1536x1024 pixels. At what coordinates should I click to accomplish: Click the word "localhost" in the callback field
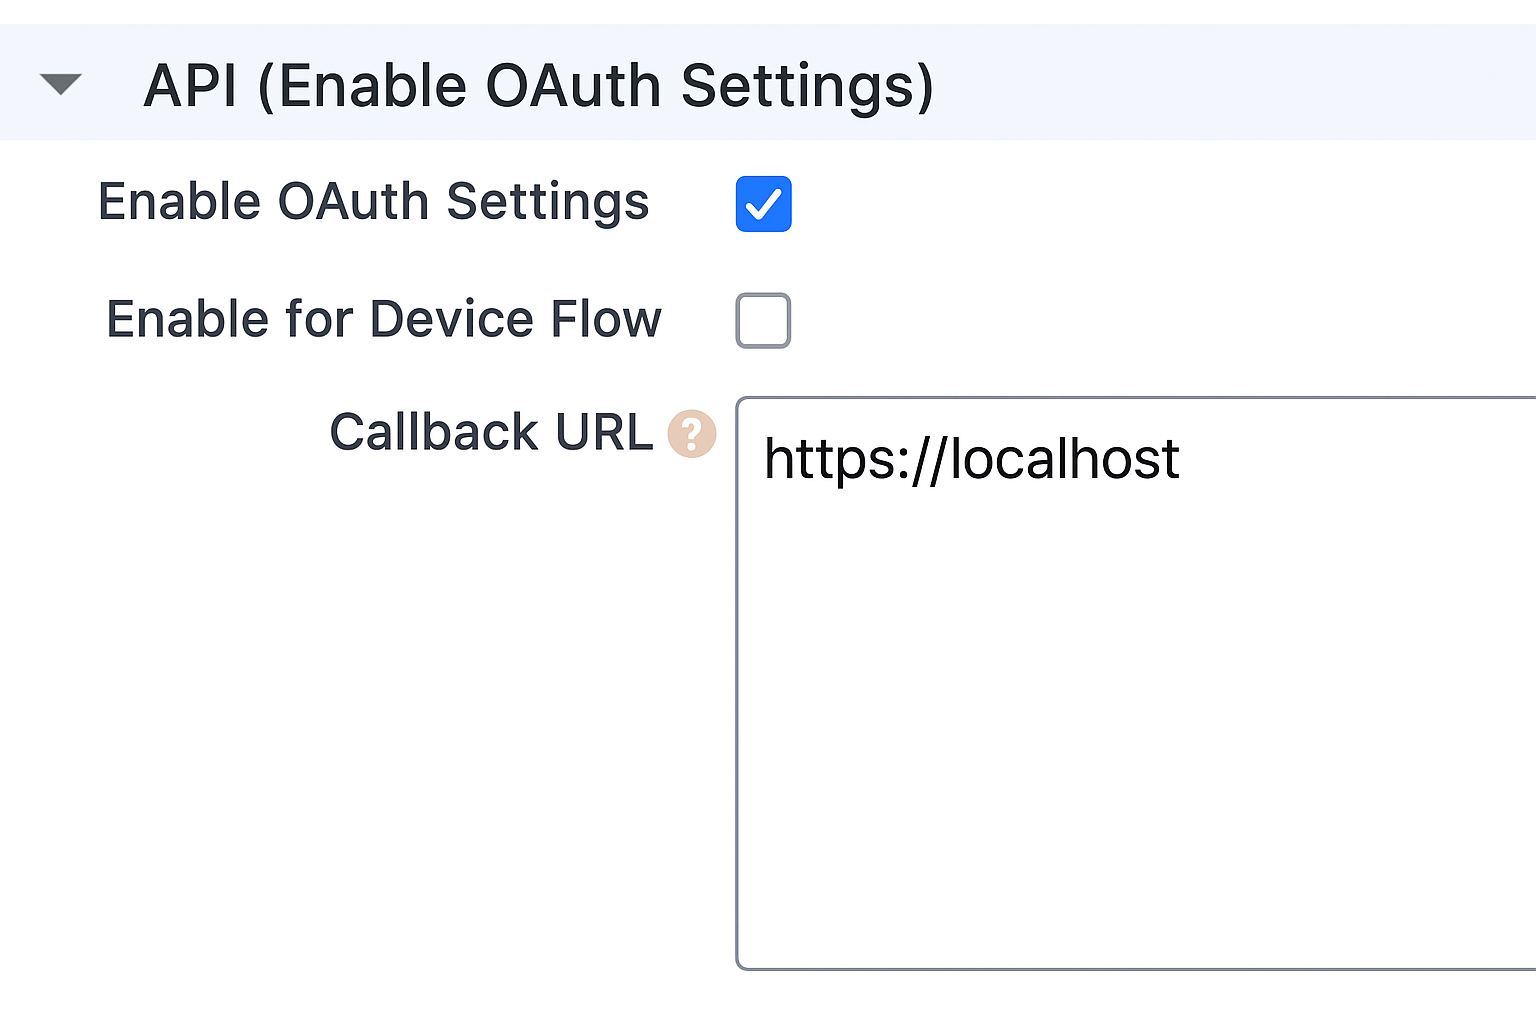pos(1064,460)
